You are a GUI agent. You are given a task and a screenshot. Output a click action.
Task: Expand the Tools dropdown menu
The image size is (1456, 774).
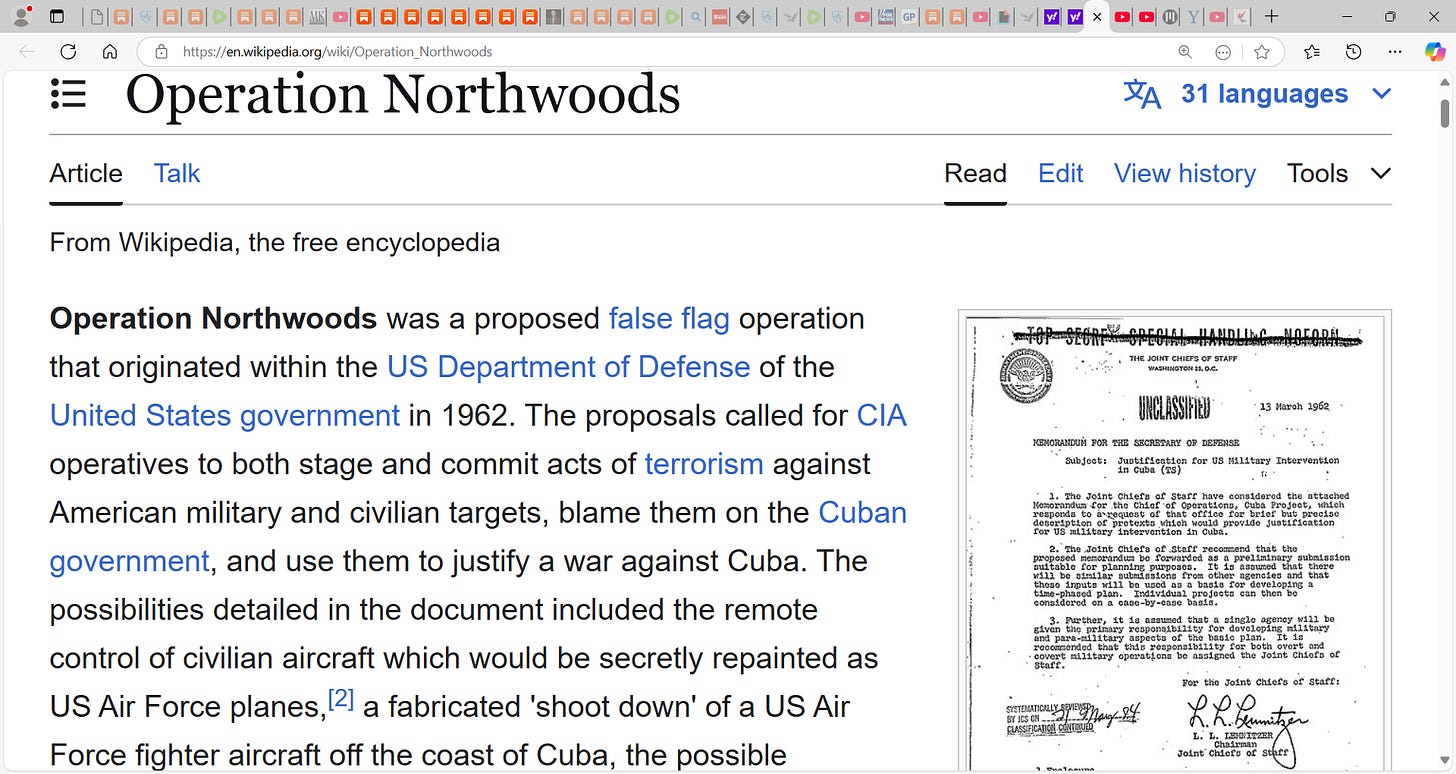[1339, 173]
